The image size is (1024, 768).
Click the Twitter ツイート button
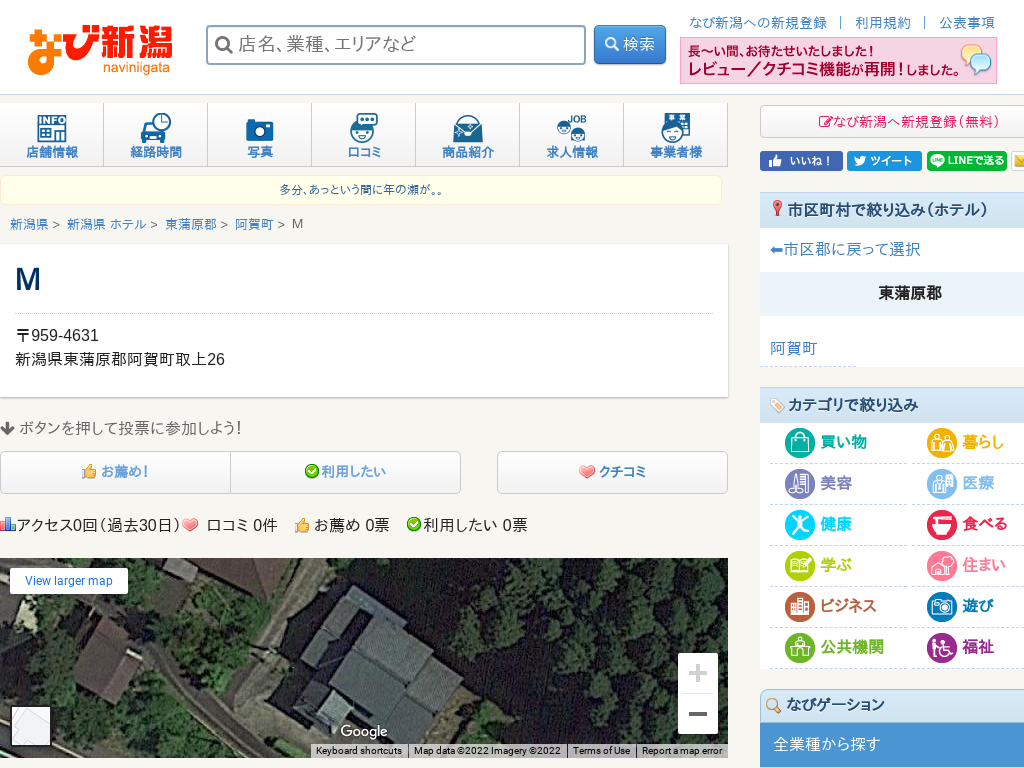(884, 161)
